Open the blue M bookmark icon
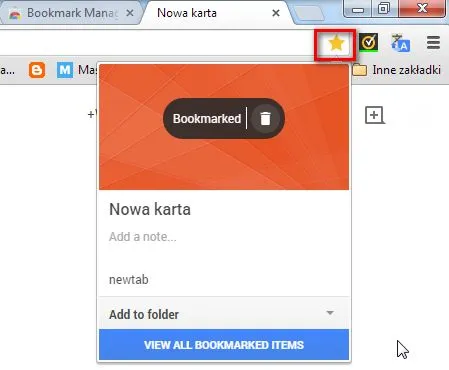The width and height of the screenshot is (449, 370). tap(65, 70)
